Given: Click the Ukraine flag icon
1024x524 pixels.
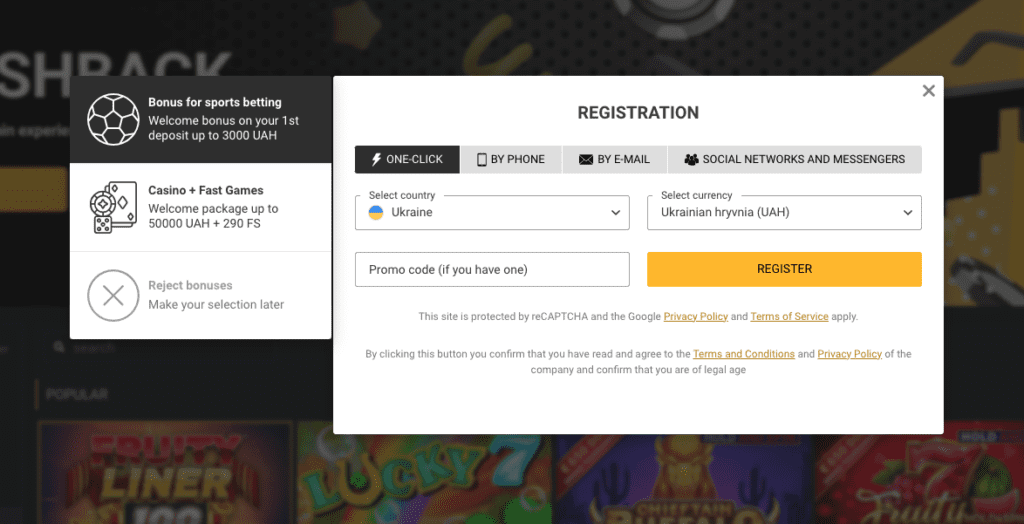Looking at the screenshot, I should click(376, 212).
